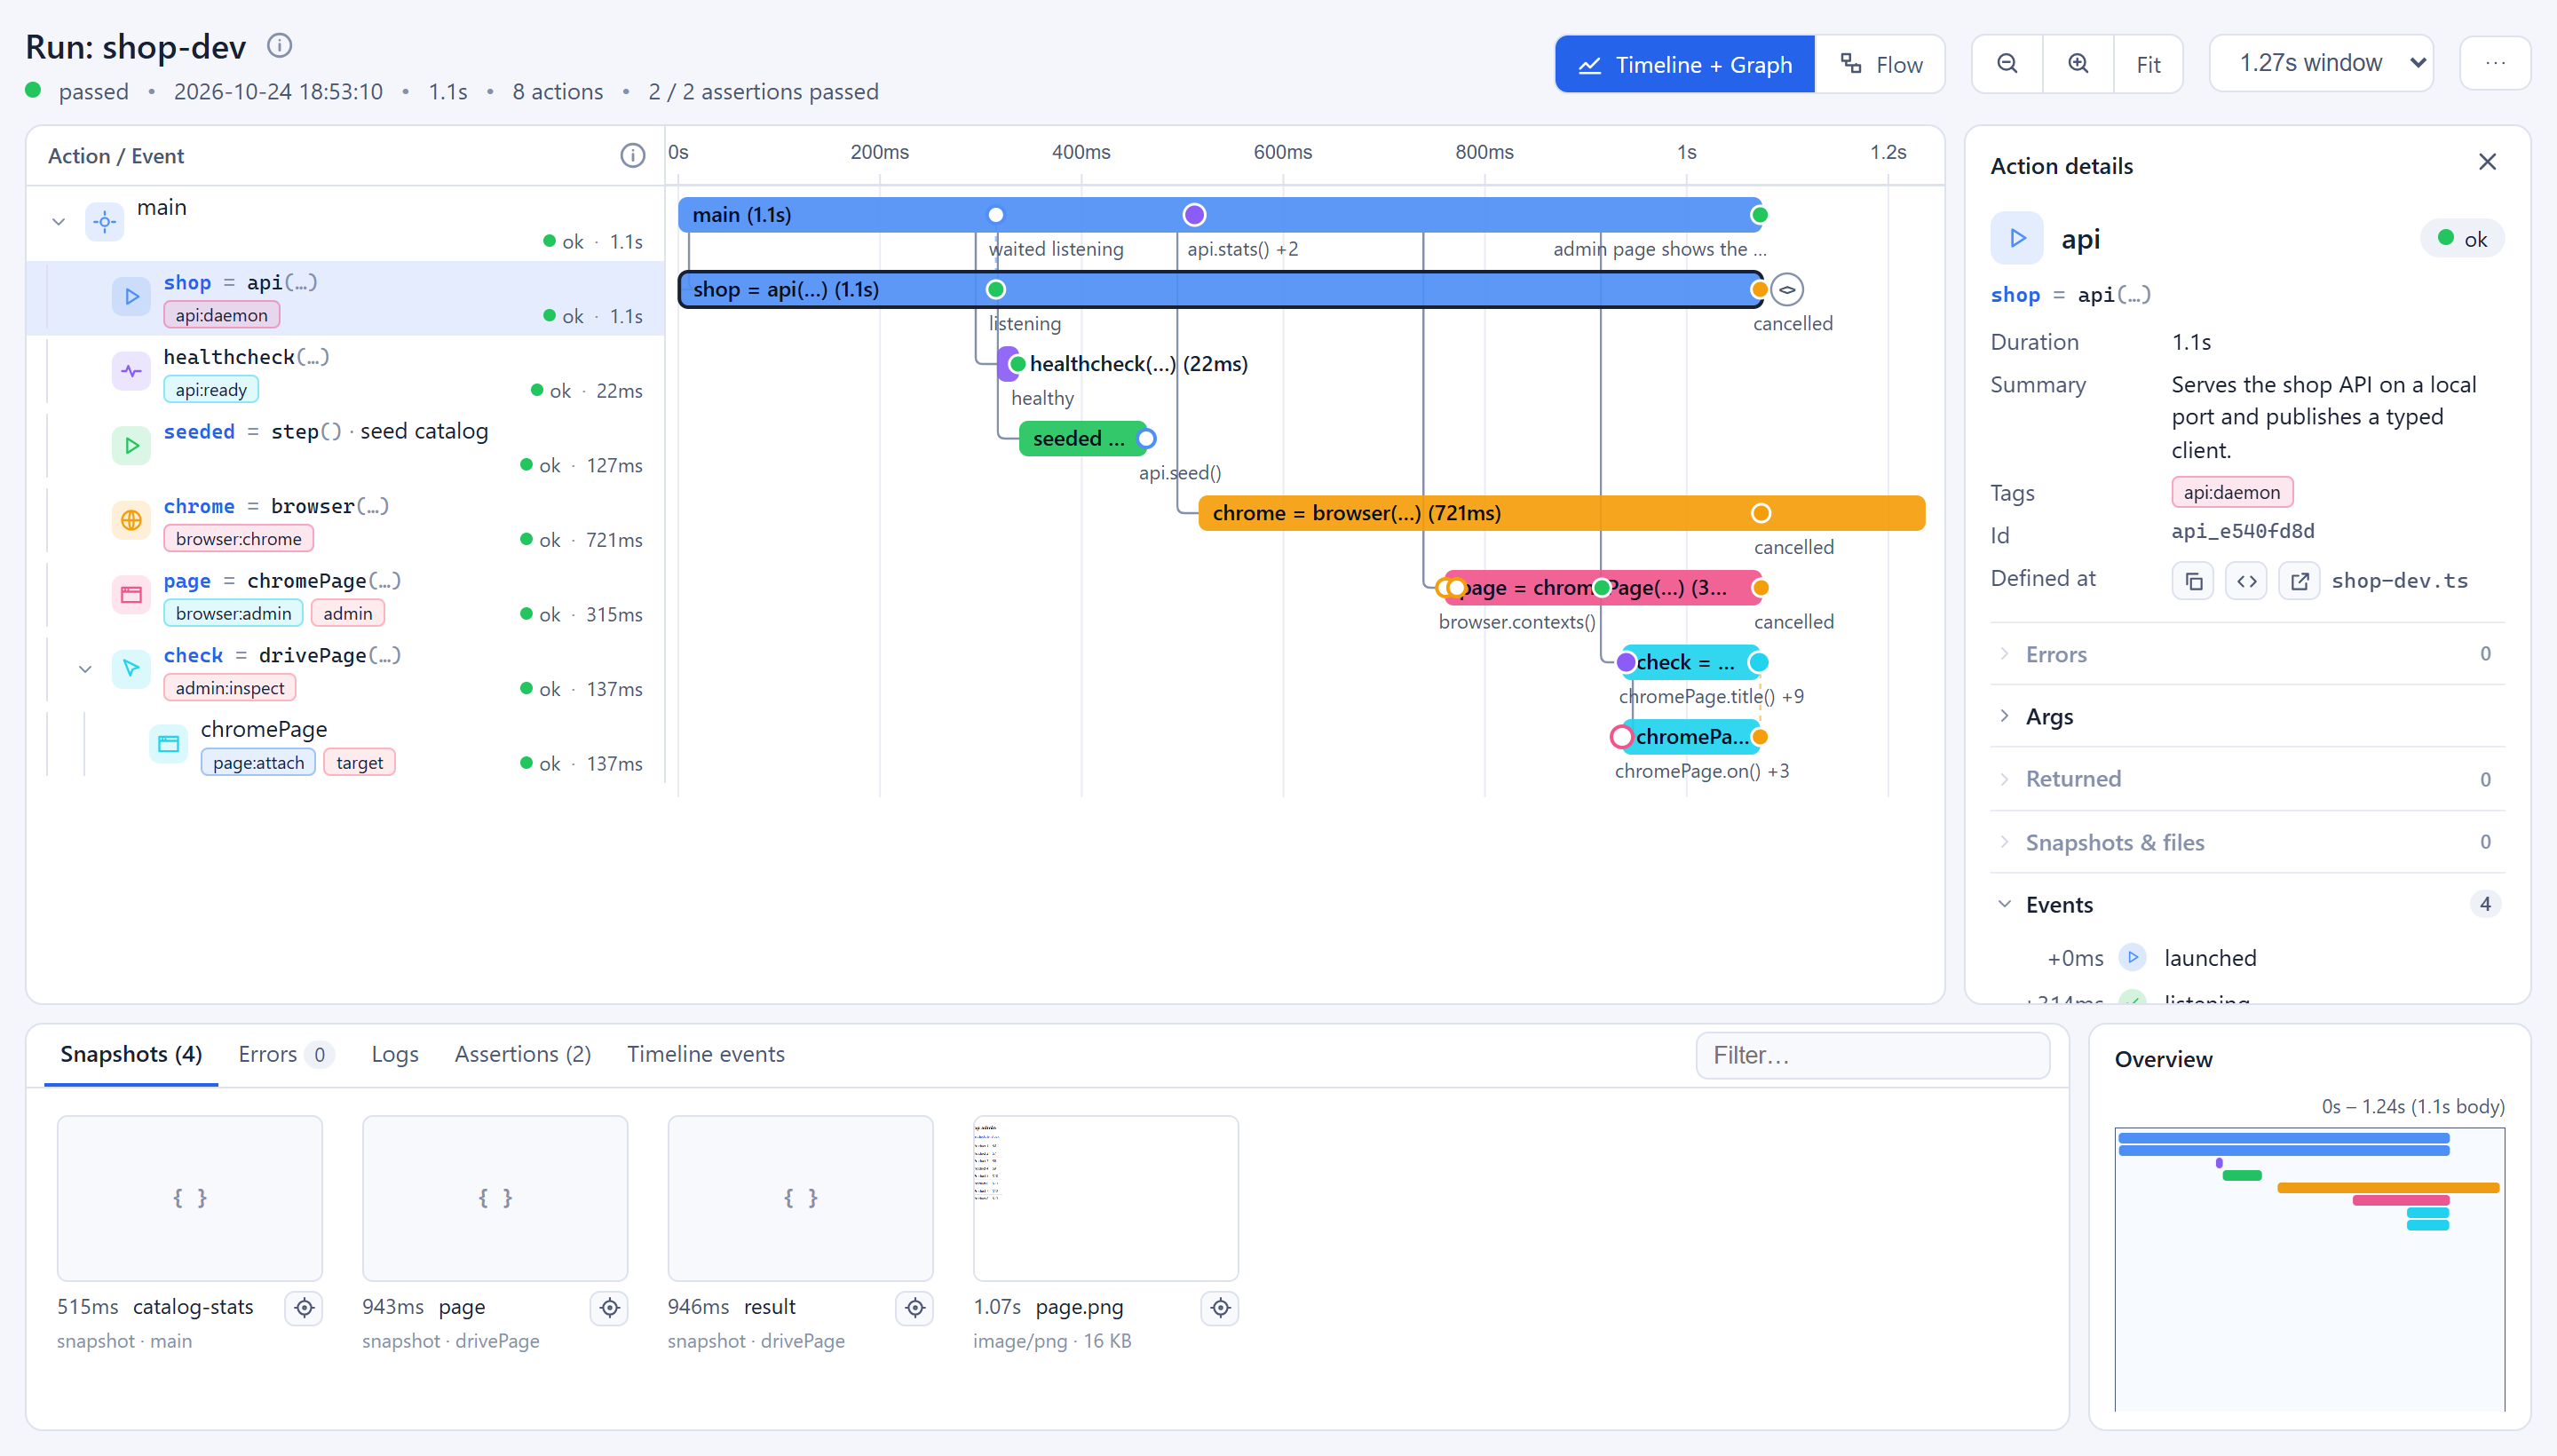Open the Logs tab
The image size is (2557, 1456).
395,1054
